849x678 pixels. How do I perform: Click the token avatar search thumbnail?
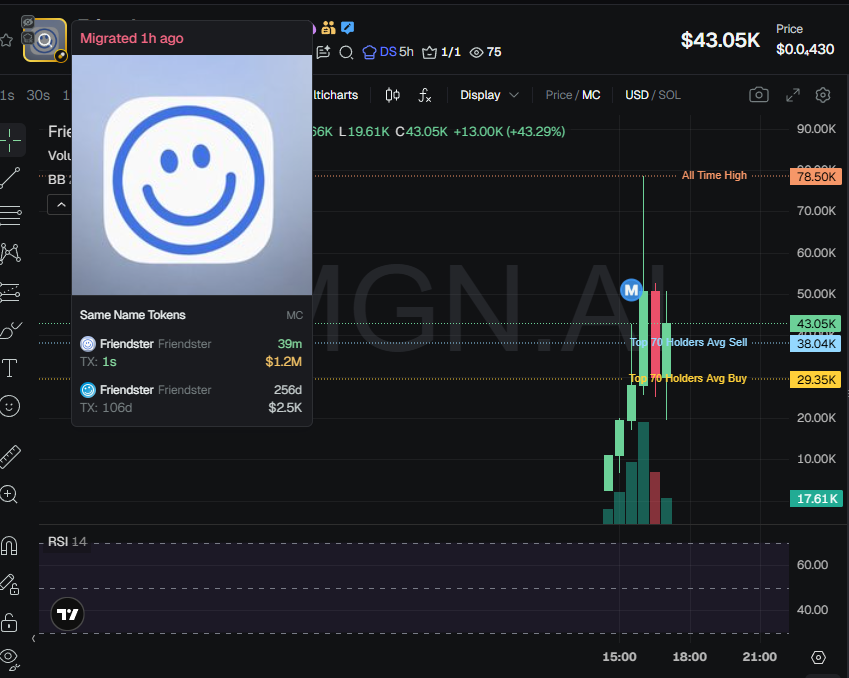point(45,40)
